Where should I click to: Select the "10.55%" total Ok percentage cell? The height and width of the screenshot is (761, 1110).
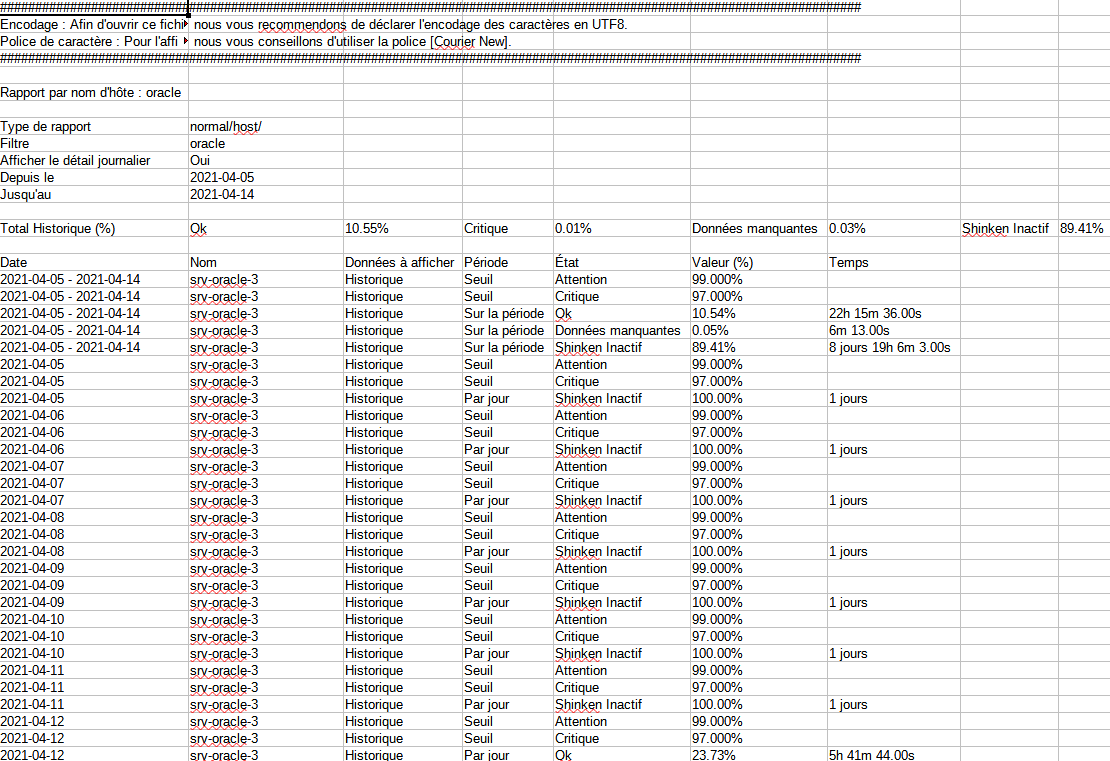click(367, 229)
